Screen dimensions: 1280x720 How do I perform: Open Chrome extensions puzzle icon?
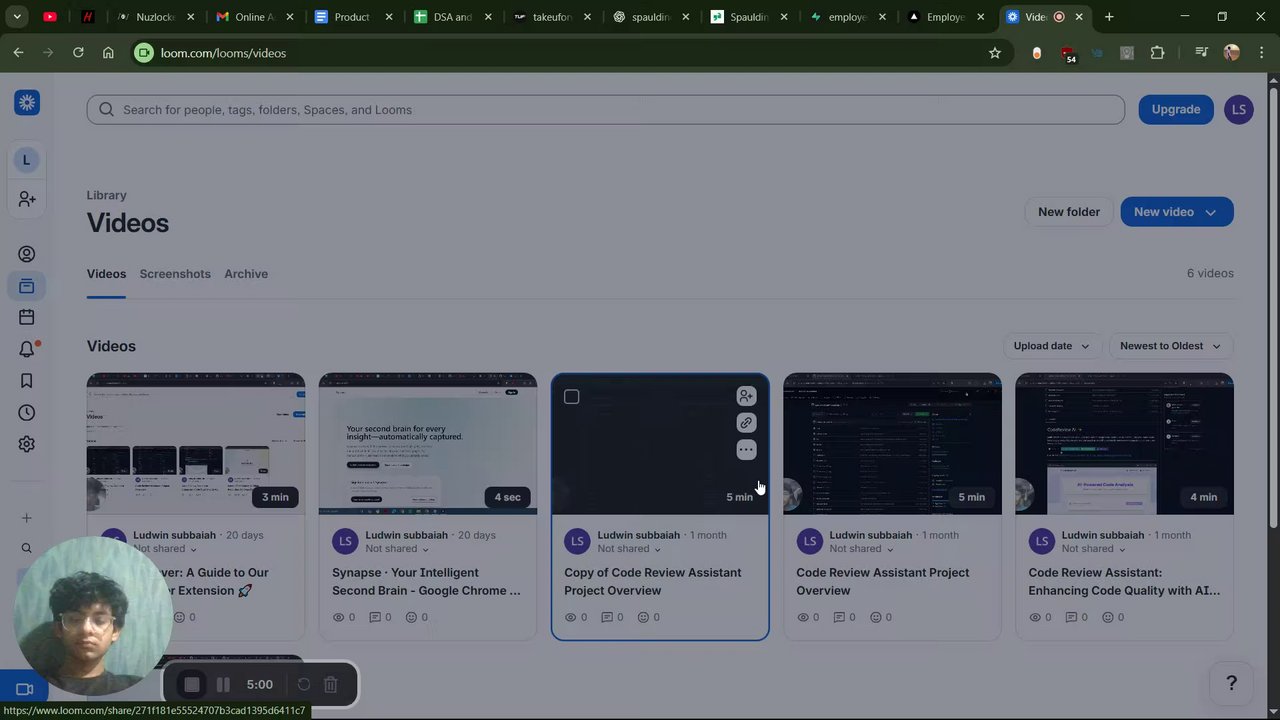pyautogui.click(x=1158, y=53)
